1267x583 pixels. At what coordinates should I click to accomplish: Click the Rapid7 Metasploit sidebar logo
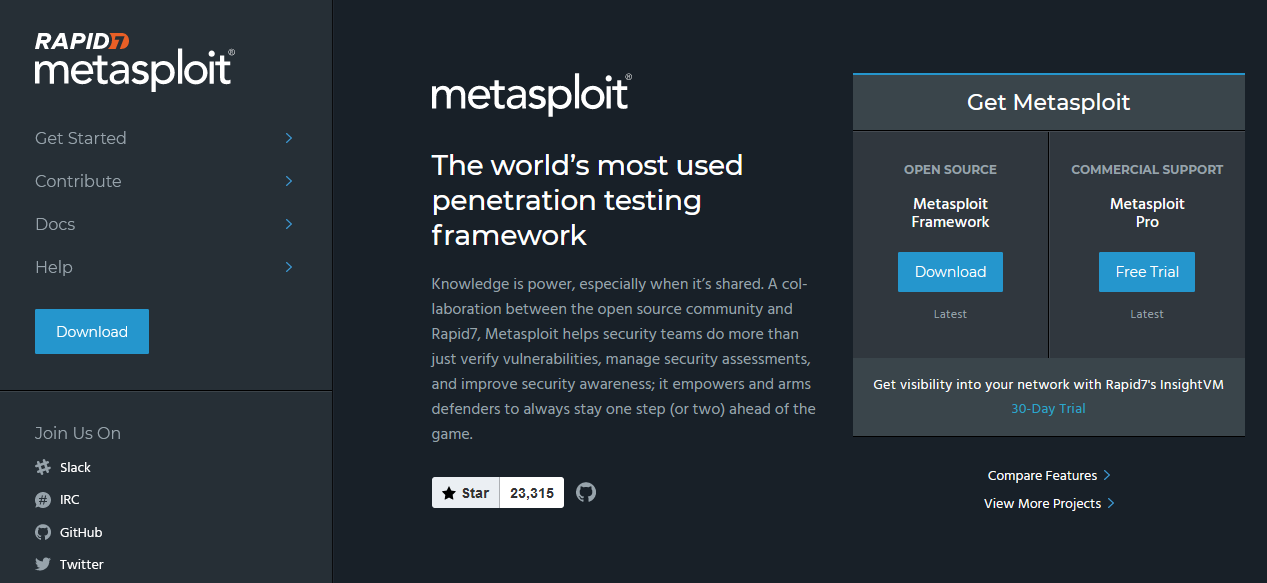(134, 62)
